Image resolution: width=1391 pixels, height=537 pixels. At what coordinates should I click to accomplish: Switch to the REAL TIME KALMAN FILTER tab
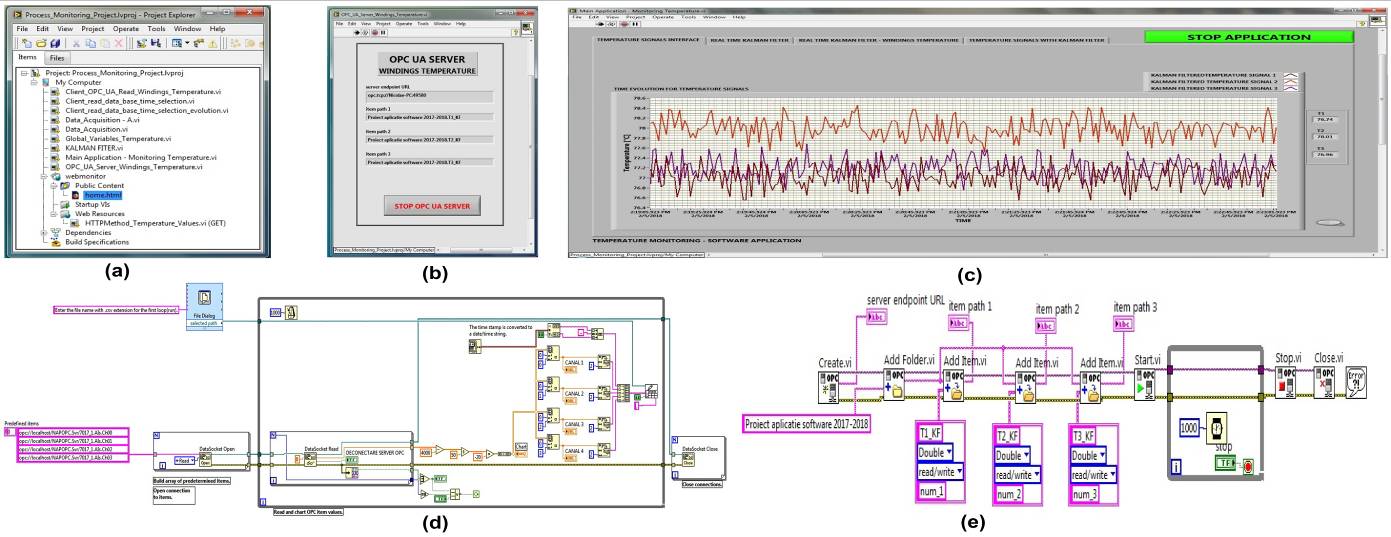pyautogui.click(x=750, y=40)
